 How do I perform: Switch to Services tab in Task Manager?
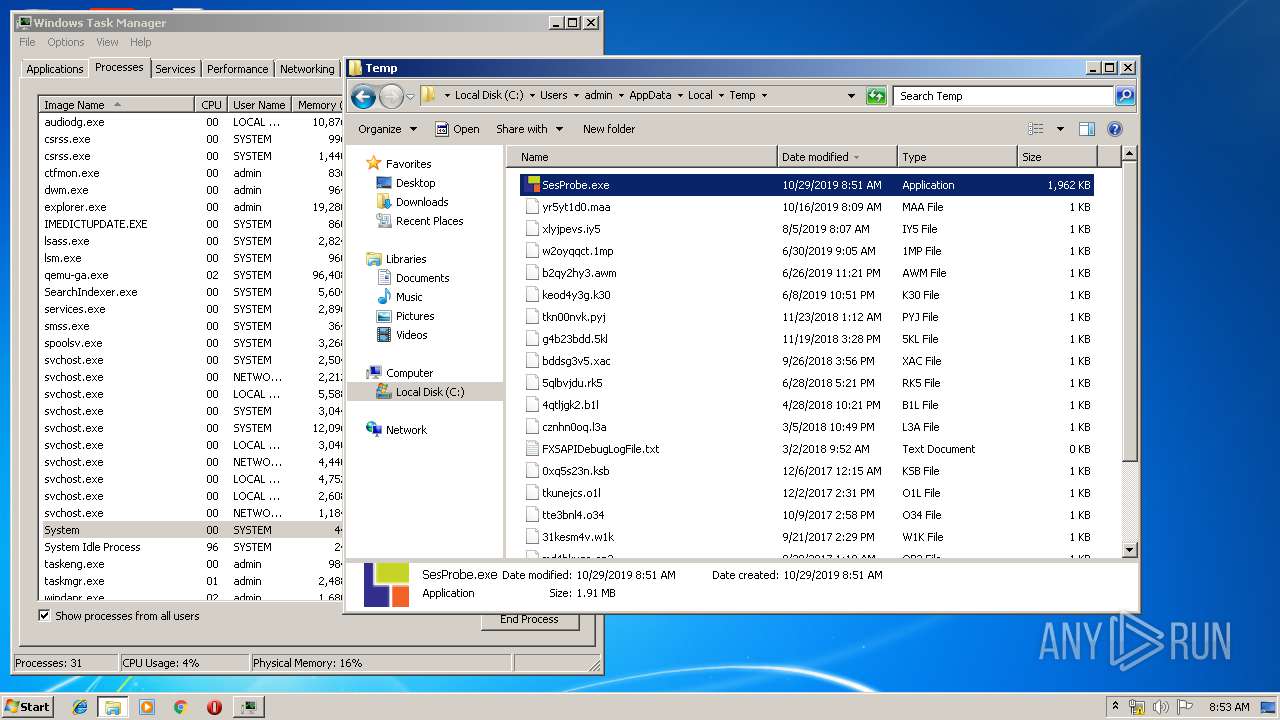pyautogui.click(x=175, y=69)
